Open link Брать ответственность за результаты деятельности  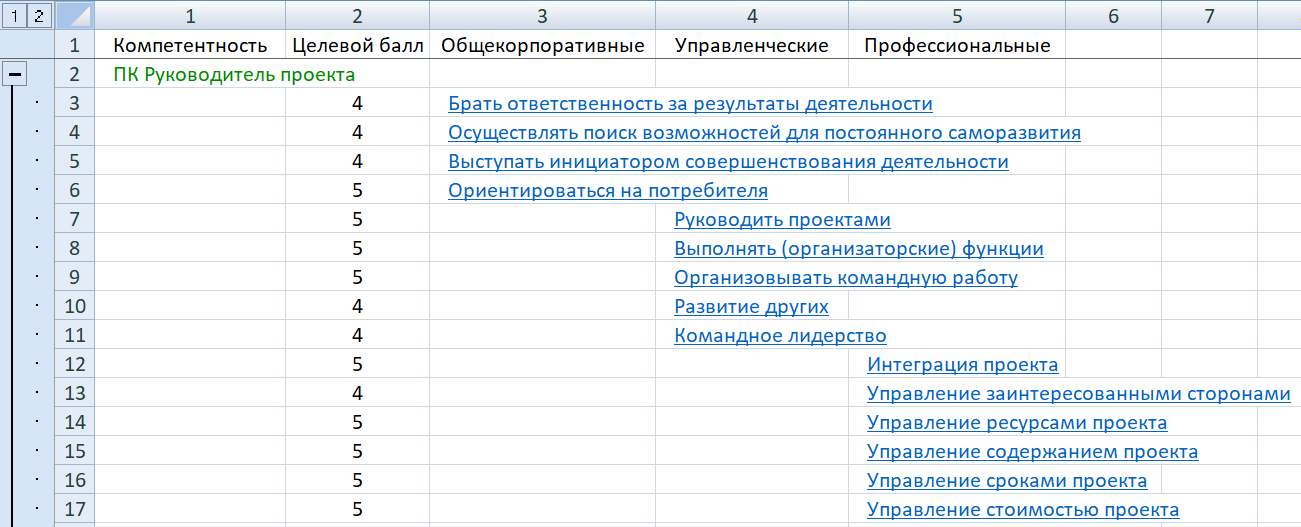(690, 104)
